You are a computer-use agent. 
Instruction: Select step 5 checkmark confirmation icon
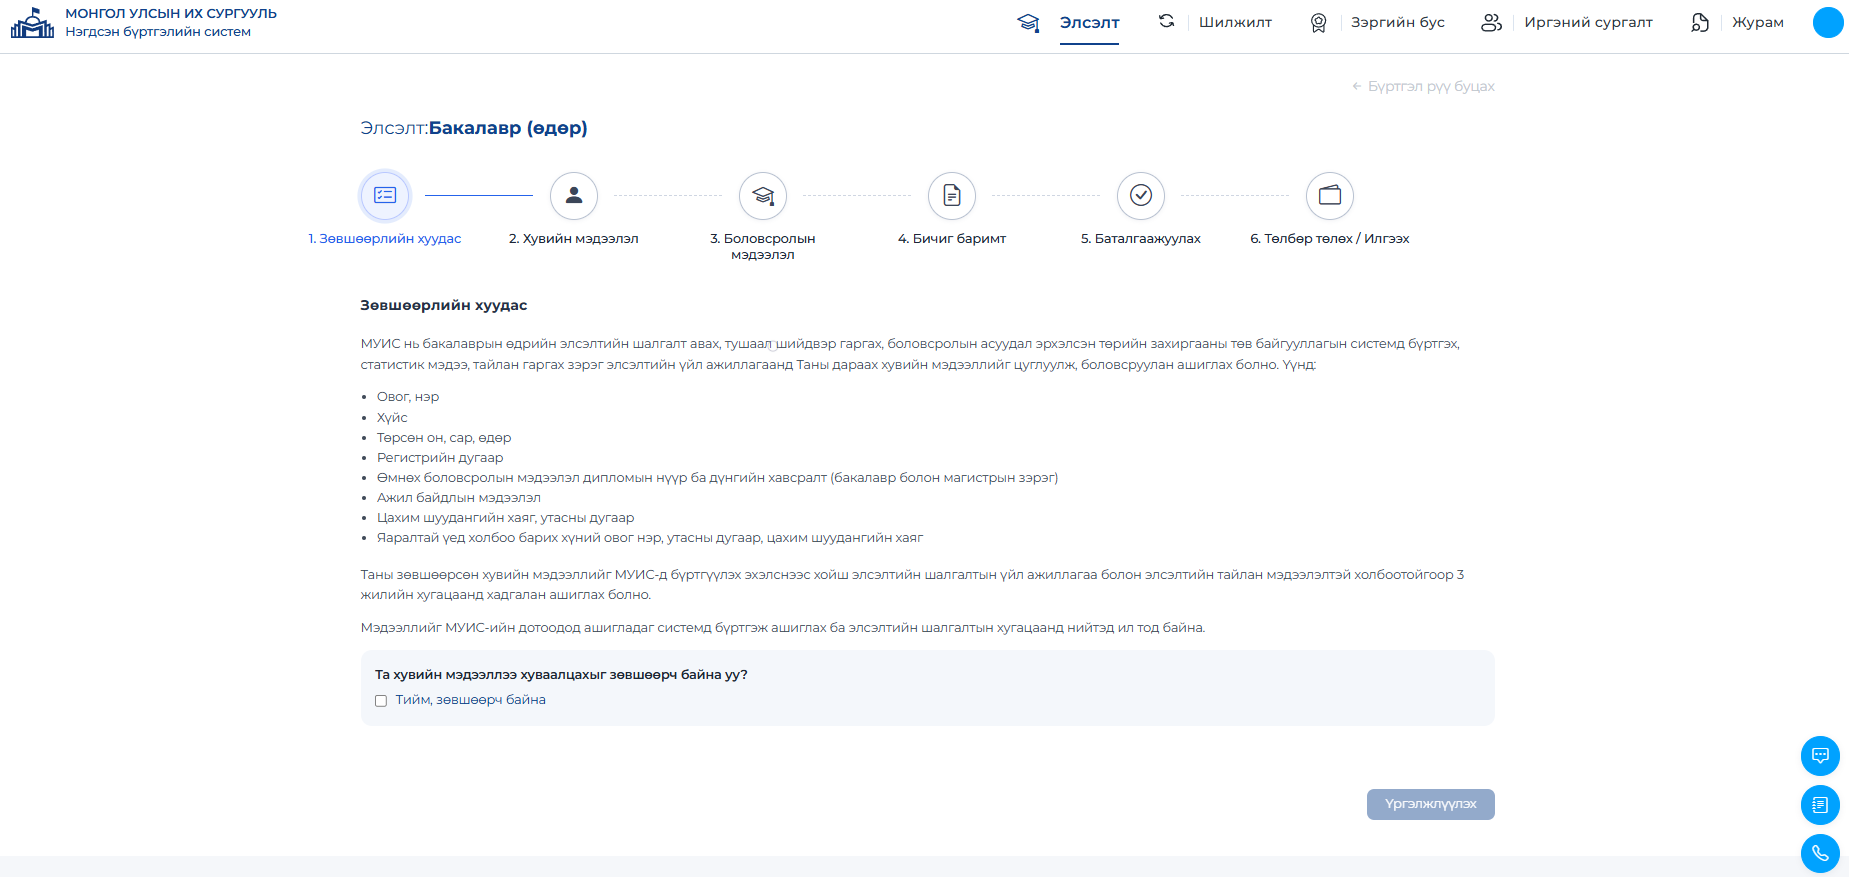1141,195
